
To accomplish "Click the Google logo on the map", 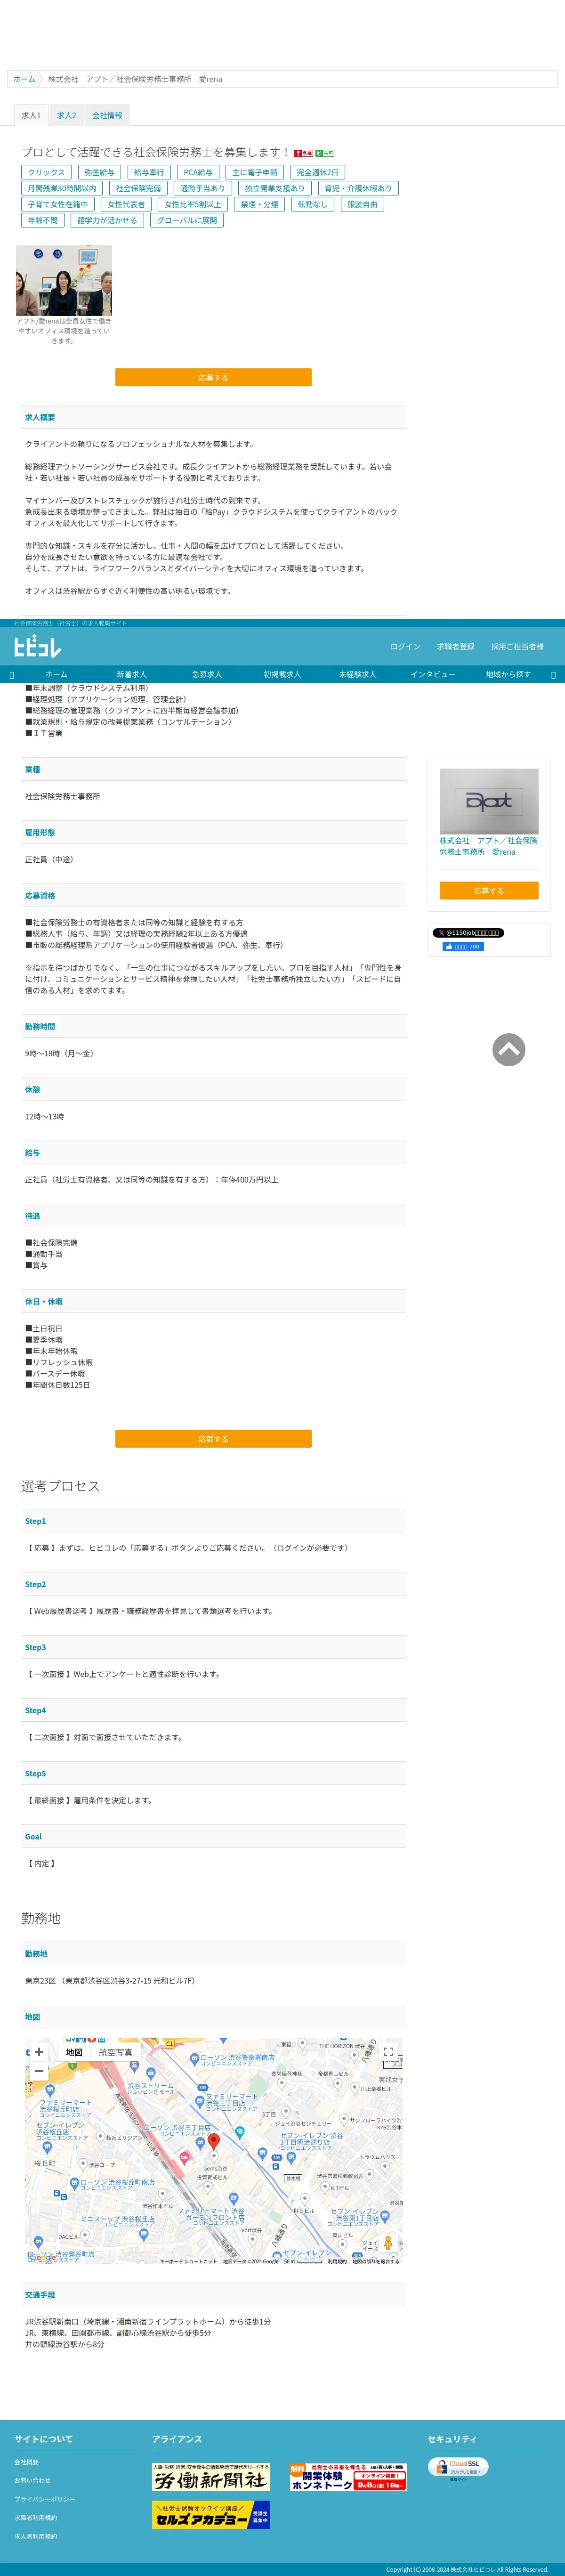I will click(x=42, y=2257).
